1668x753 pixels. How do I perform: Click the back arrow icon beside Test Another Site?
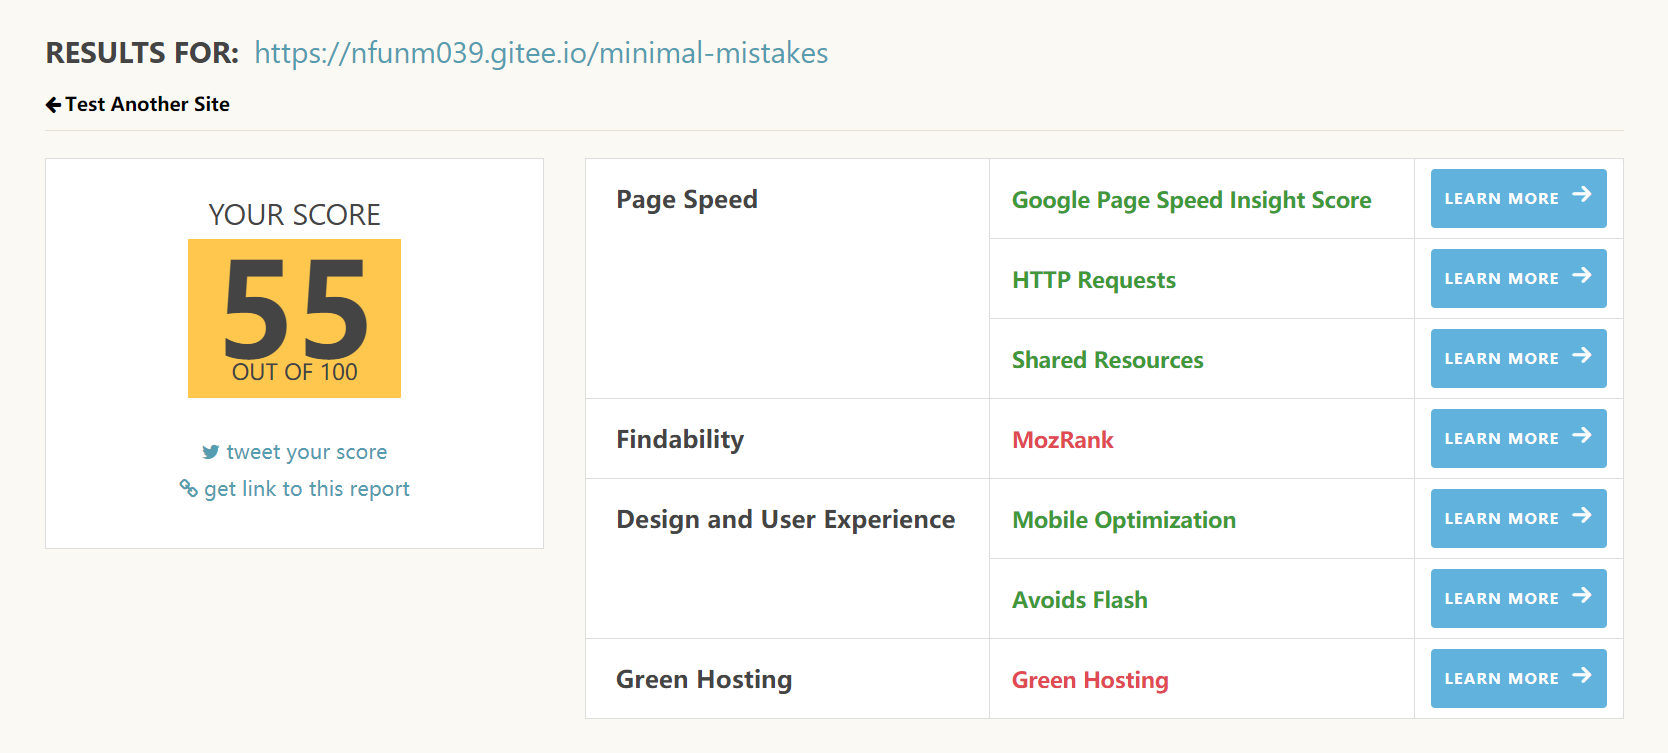[x=53, y=105]
